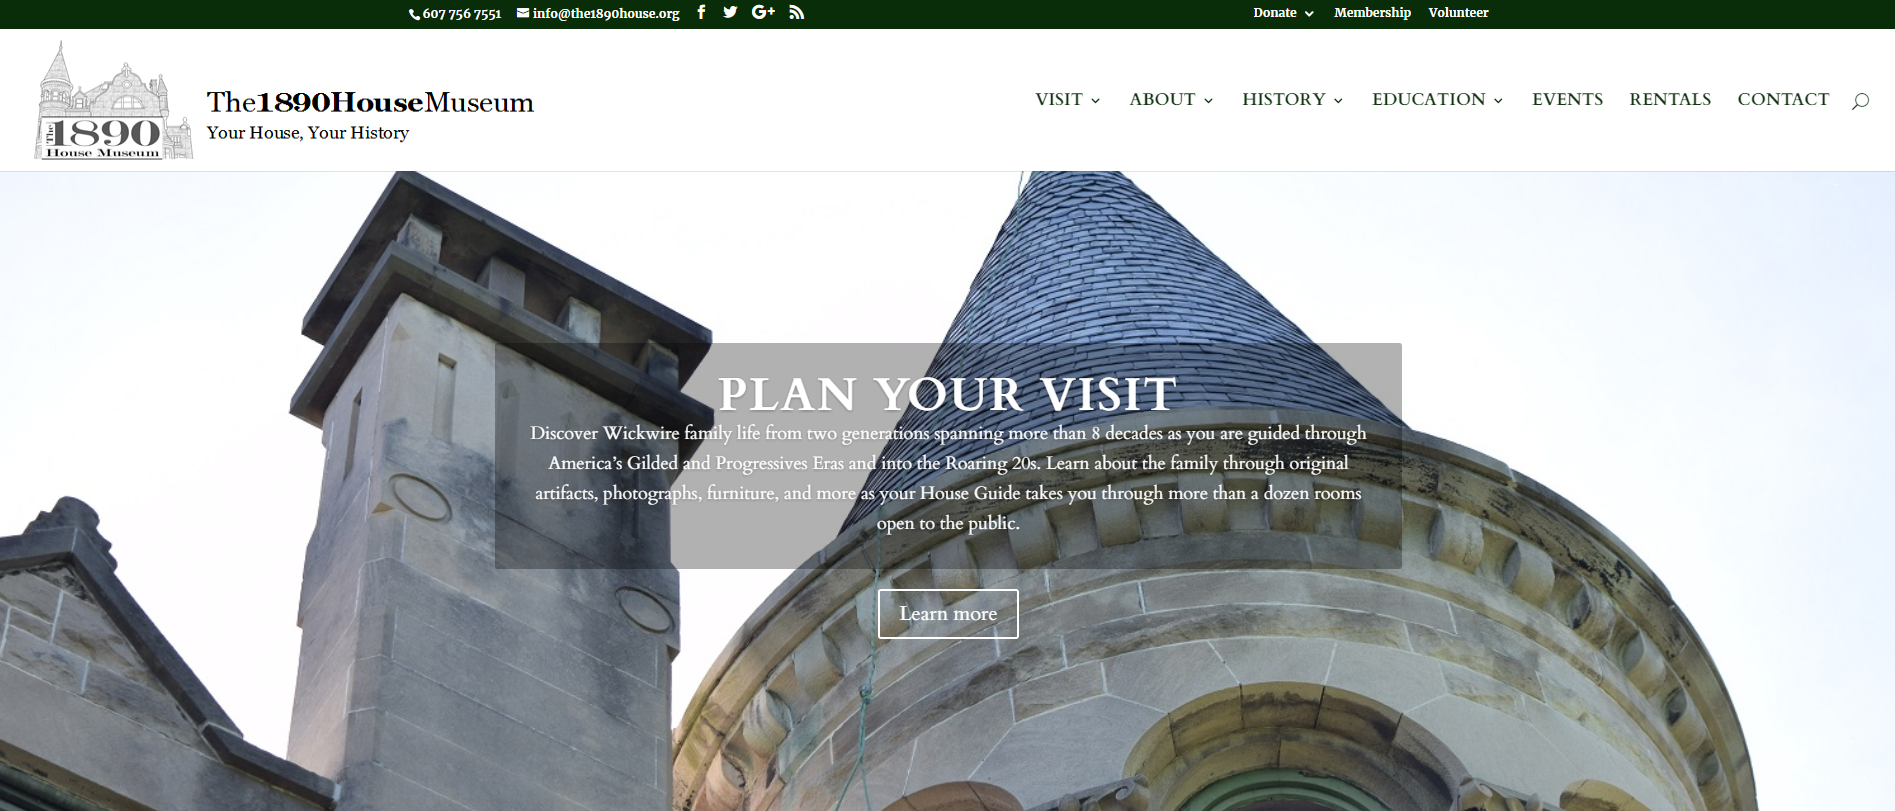1895x811 pixels.
Task: Open the Membership link
Action: click(x=1372, y=12)
